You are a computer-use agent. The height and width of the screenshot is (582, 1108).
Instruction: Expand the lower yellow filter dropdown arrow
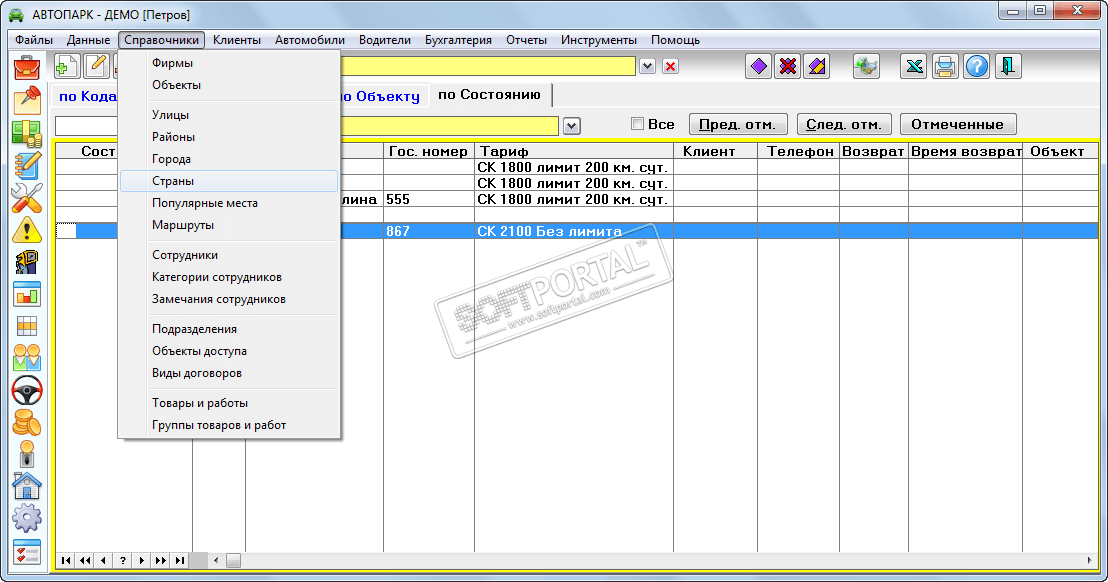point(572,126)
